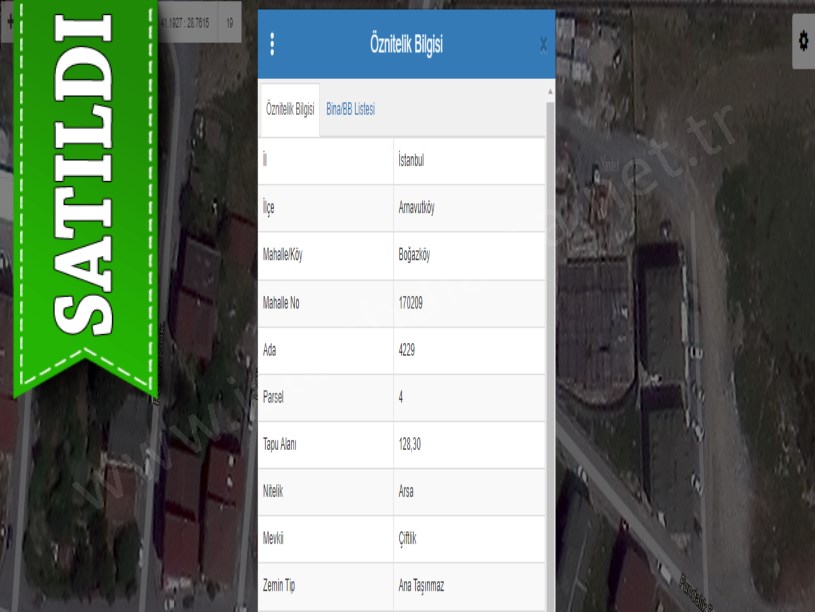
Task: Open the settings gear on the map
Action: [802, 41]
